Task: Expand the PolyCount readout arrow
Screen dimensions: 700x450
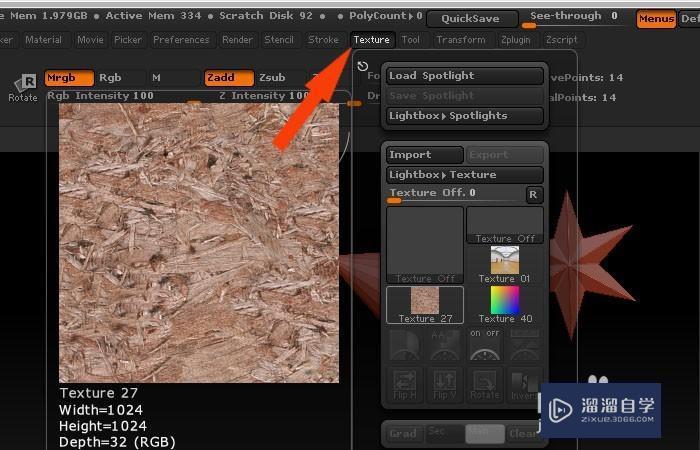Action: (x=411, y=16)
